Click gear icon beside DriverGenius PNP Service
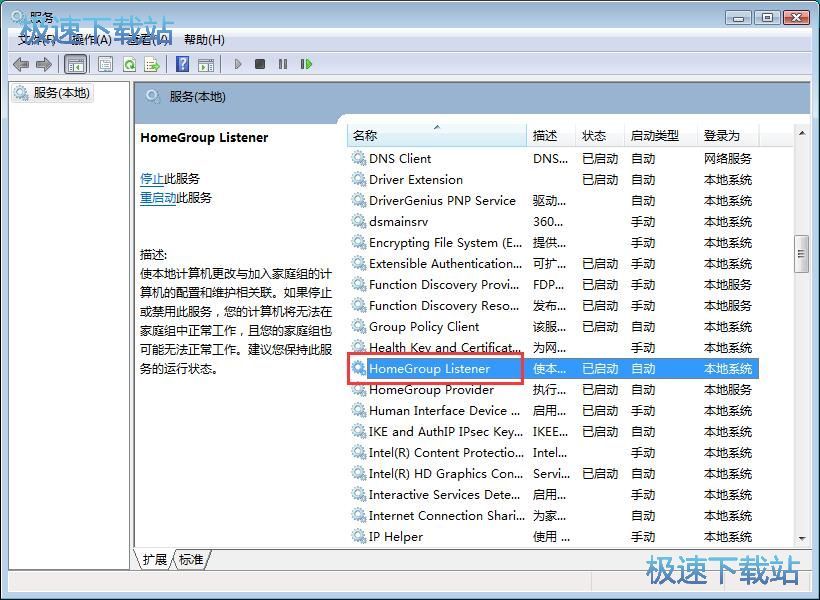 click(x=358, y=200)
